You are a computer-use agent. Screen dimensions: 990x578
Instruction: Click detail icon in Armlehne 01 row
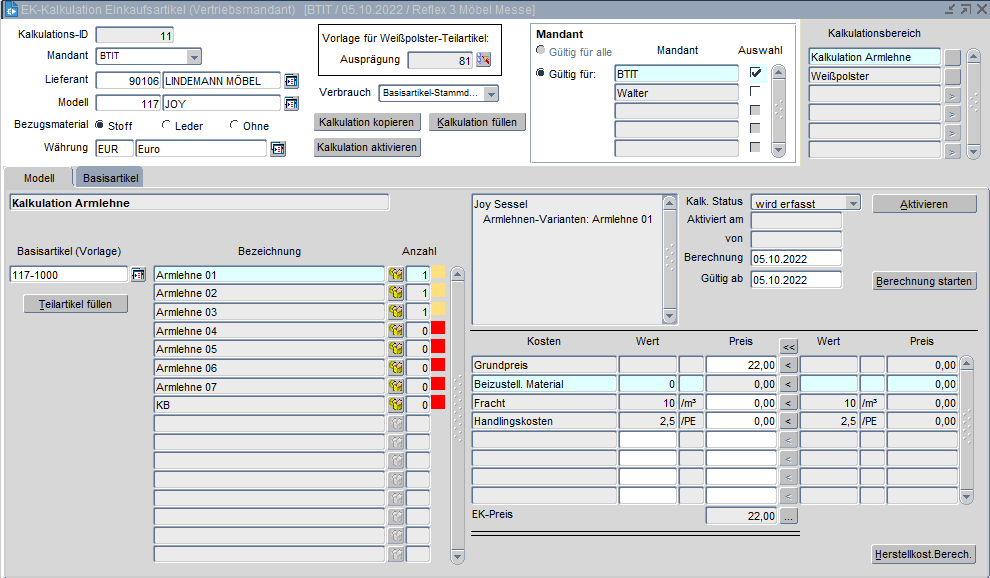point(396,275)
